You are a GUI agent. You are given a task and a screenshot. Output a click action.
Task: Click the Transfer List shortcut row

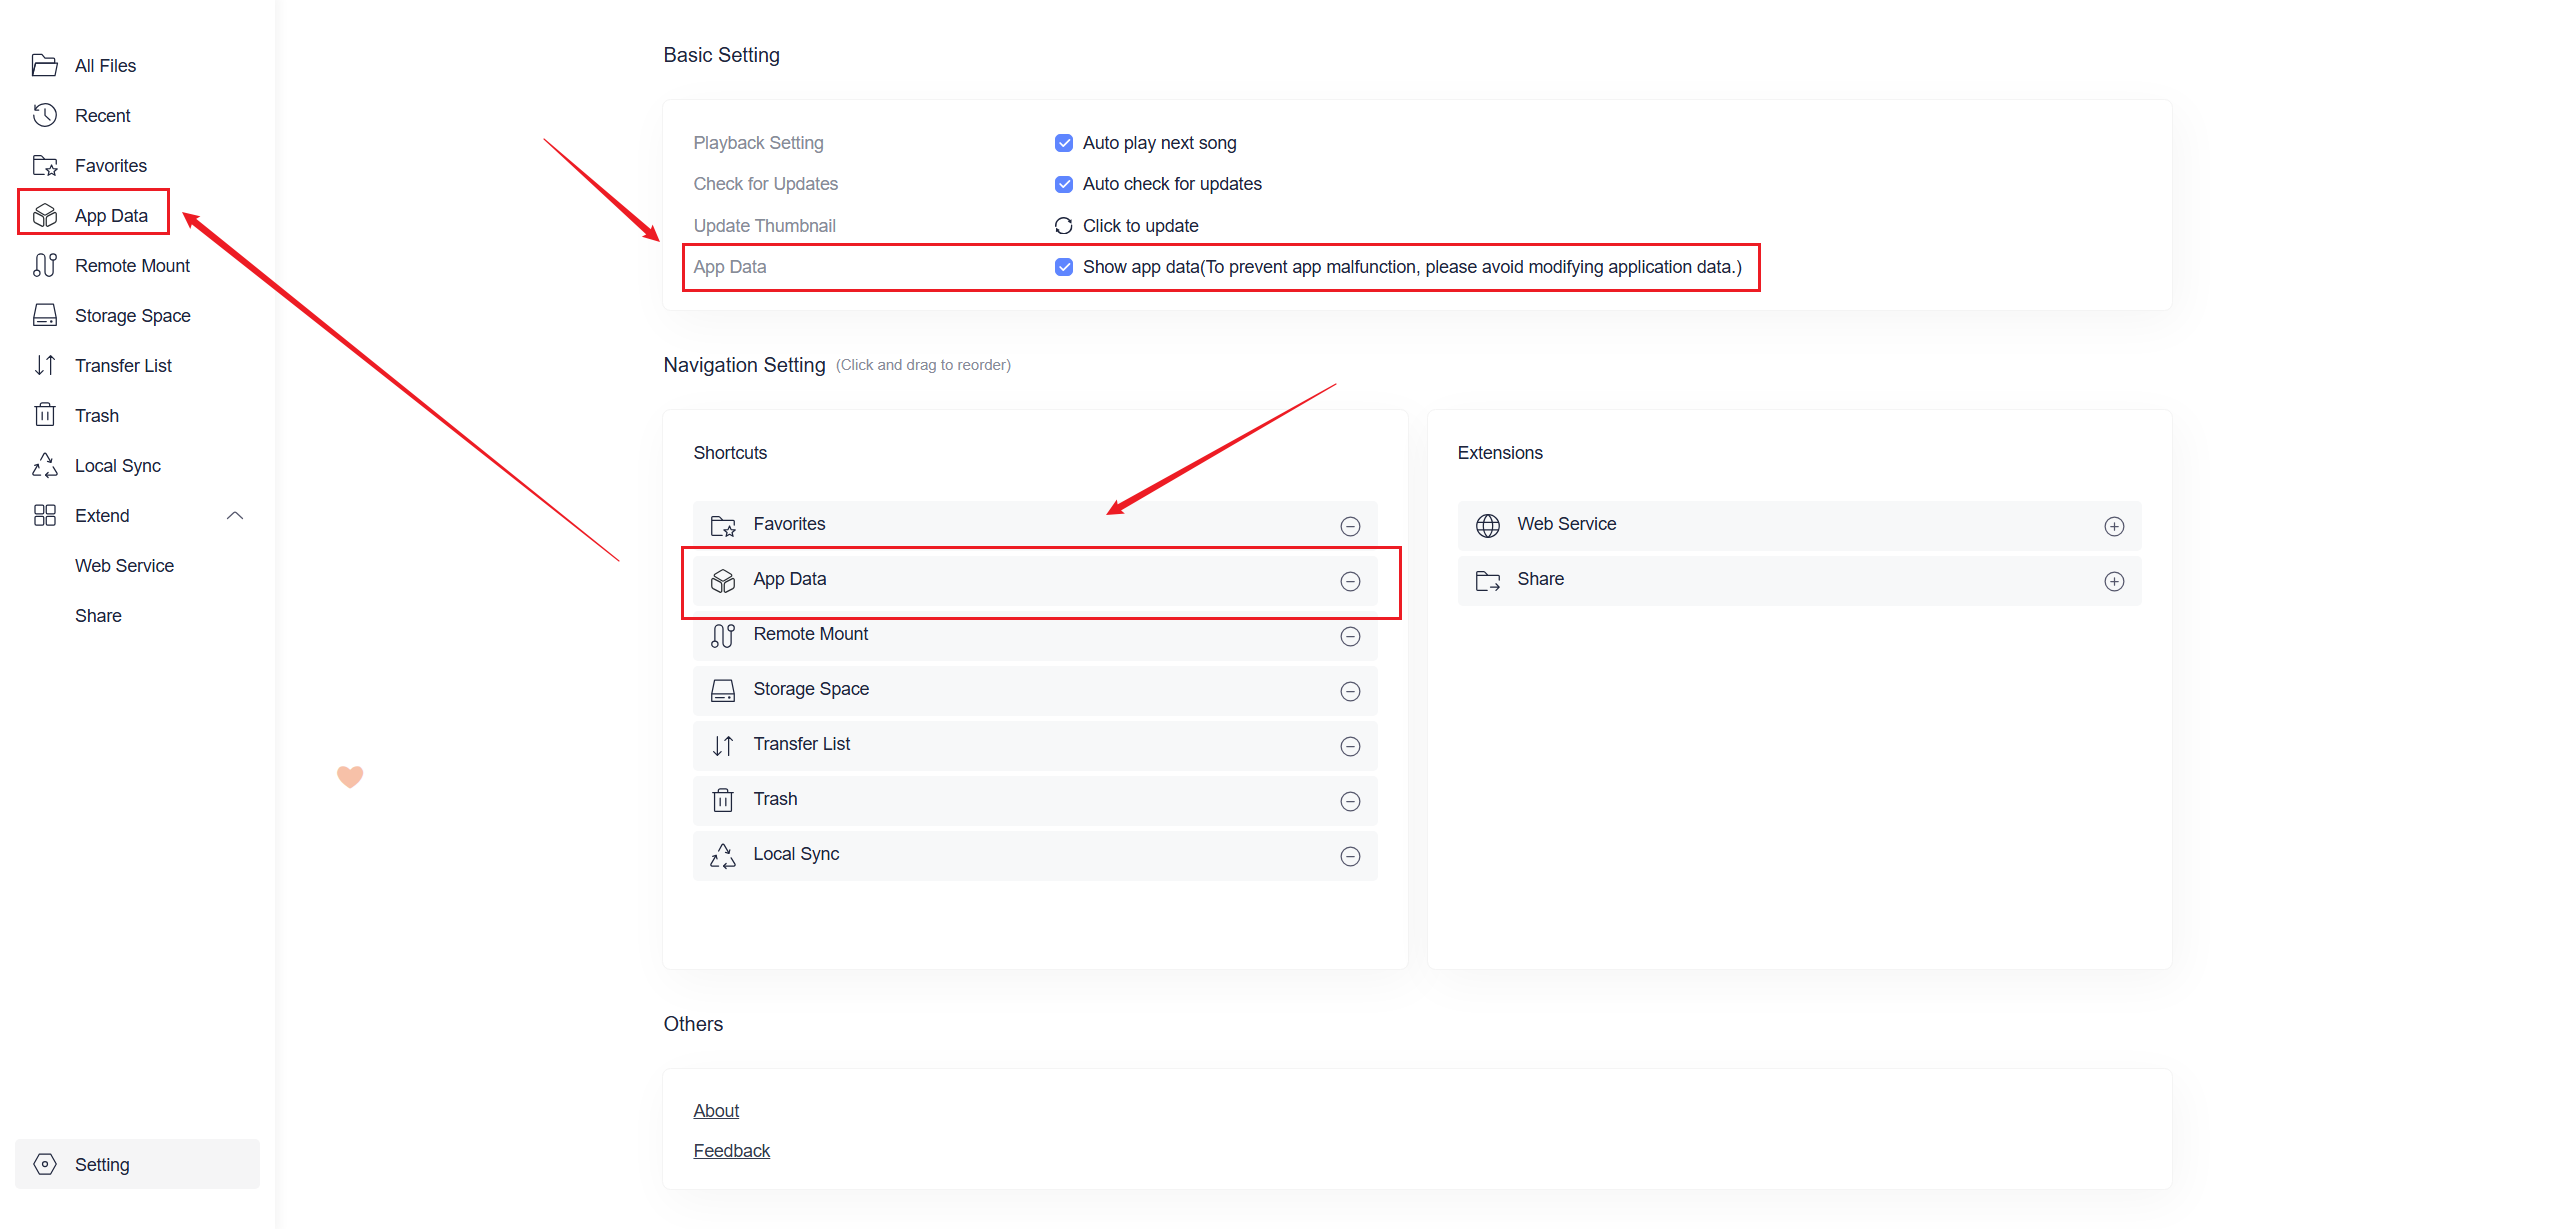tap(1034, 745)
